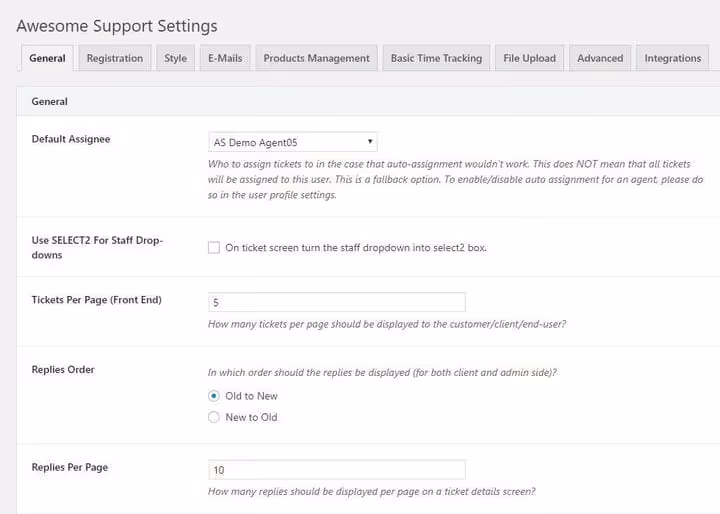Click the default assignee fallback description text
This screenshot has height=514, width=720.
coord(455,179)
